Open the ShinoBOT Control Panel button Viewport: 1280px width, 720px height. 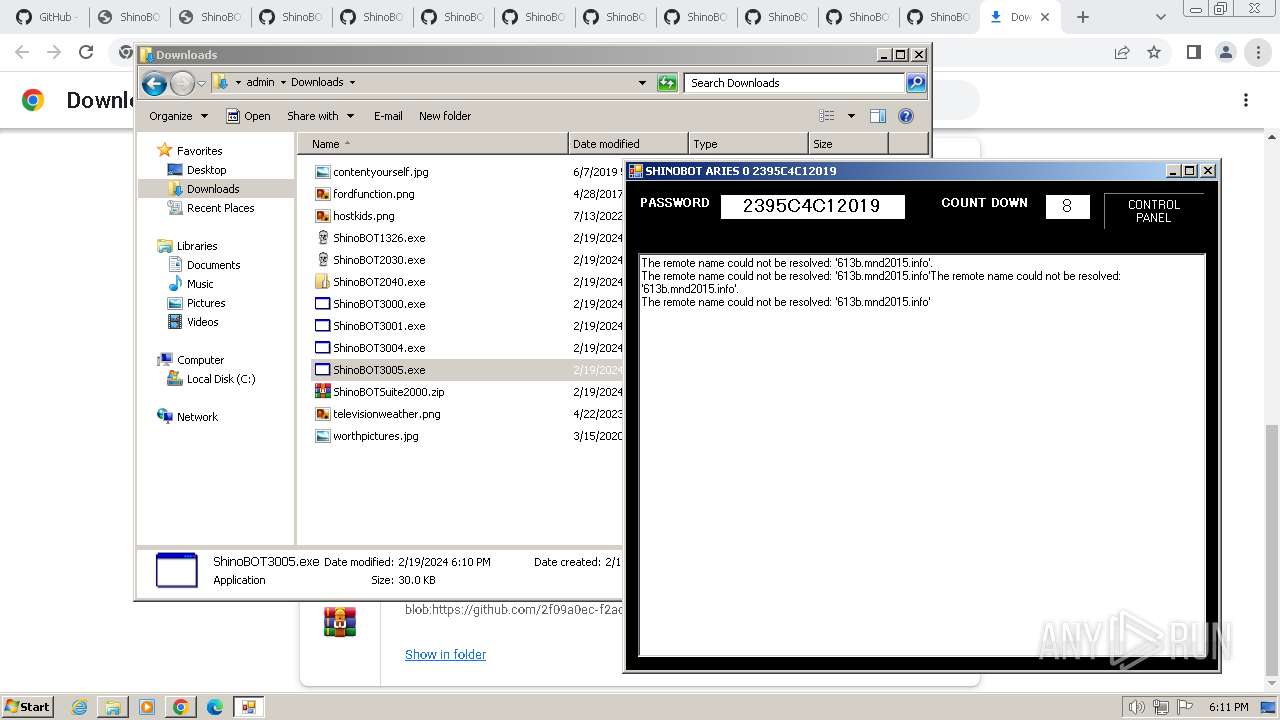(1153, 211)
